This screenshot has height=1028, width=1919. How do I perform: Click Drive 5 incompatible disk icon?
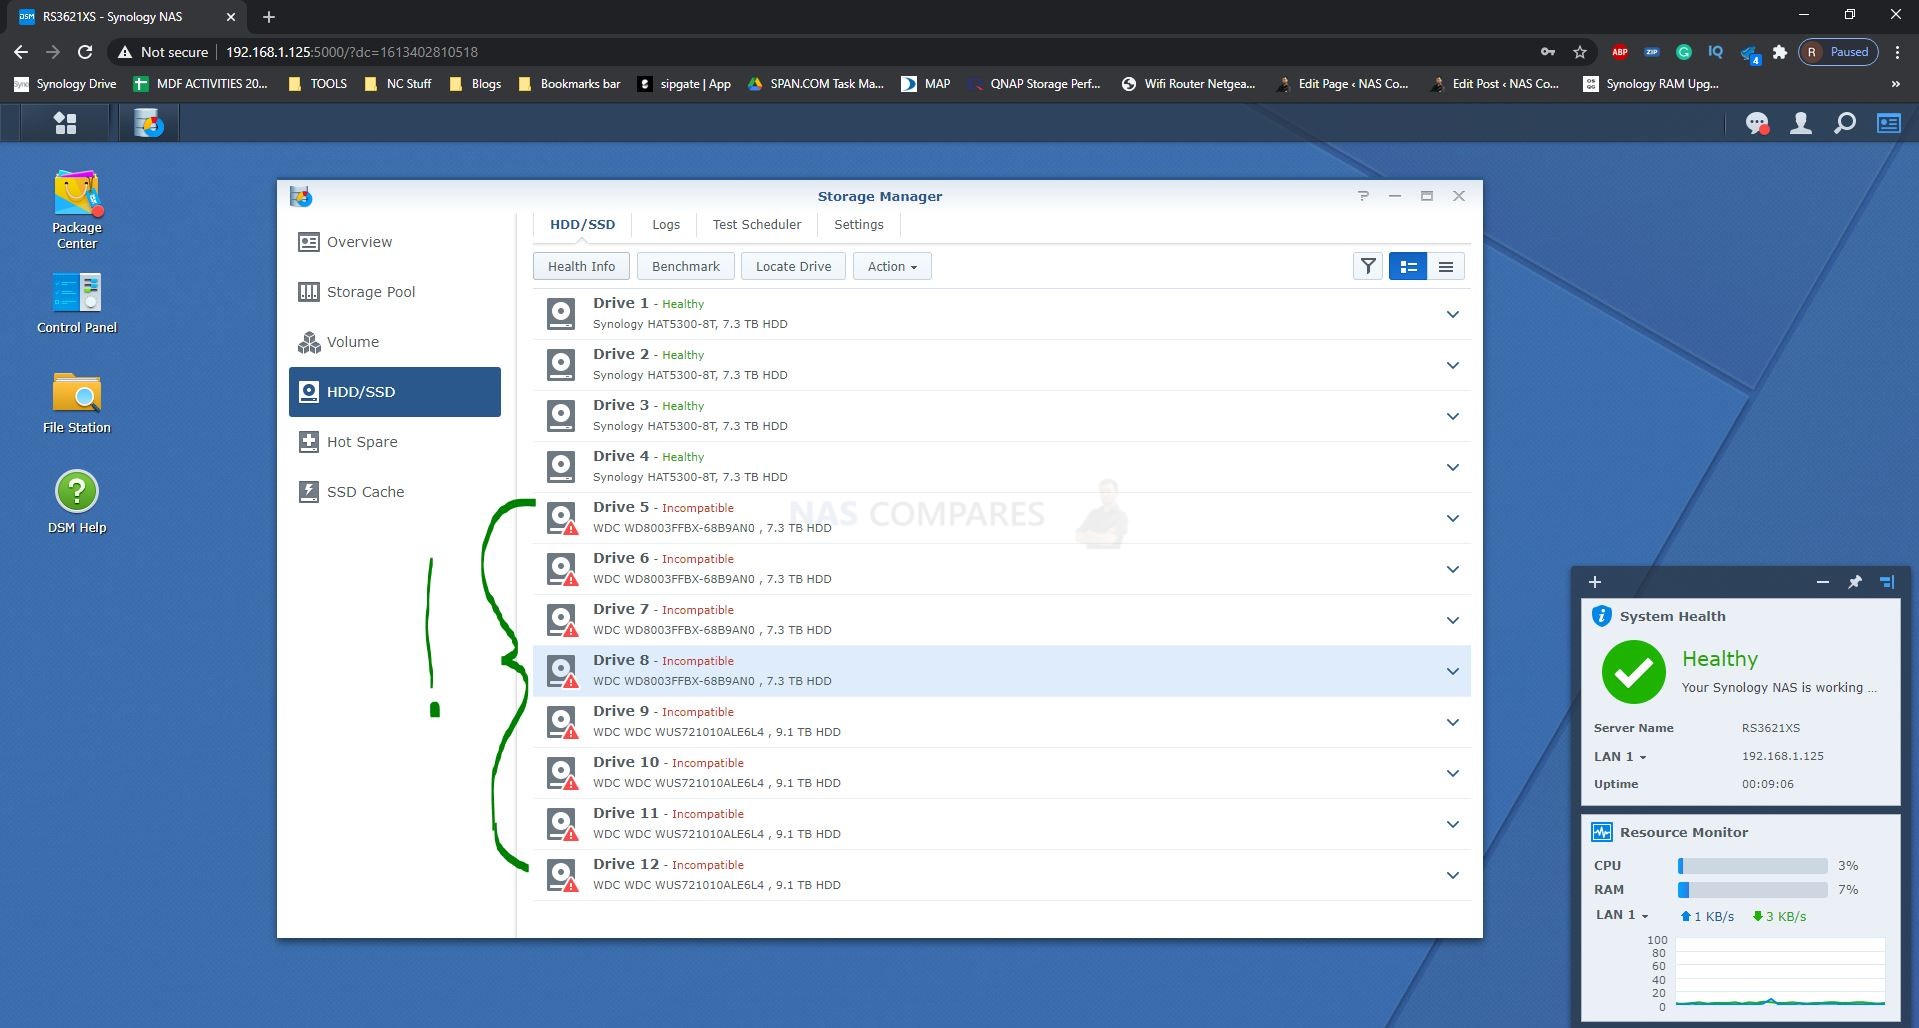562,518
